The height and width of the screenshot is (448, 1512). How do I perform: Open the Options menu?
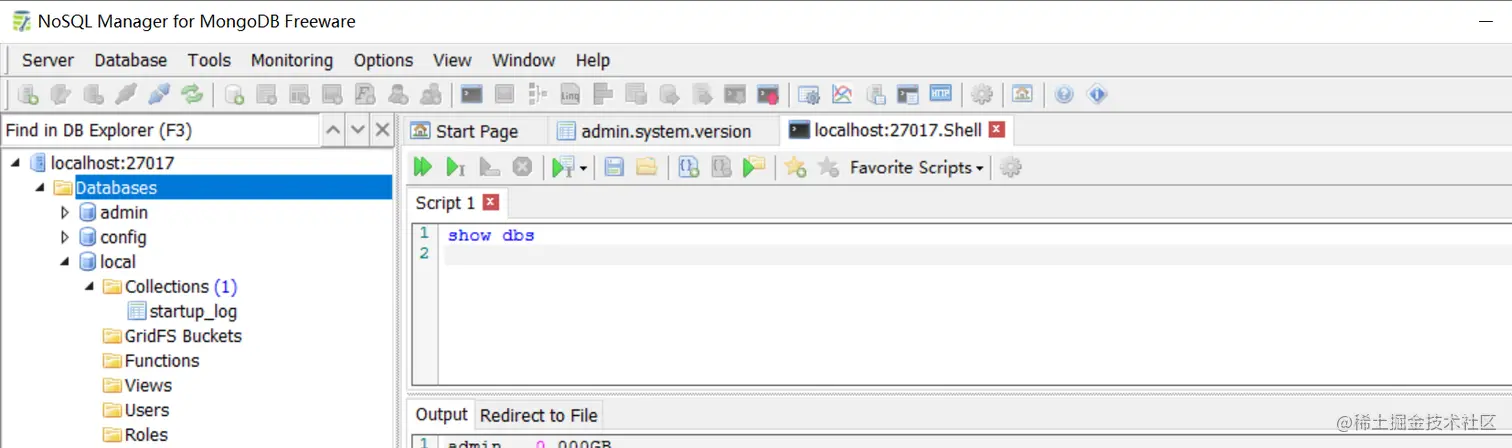[383, 60]
